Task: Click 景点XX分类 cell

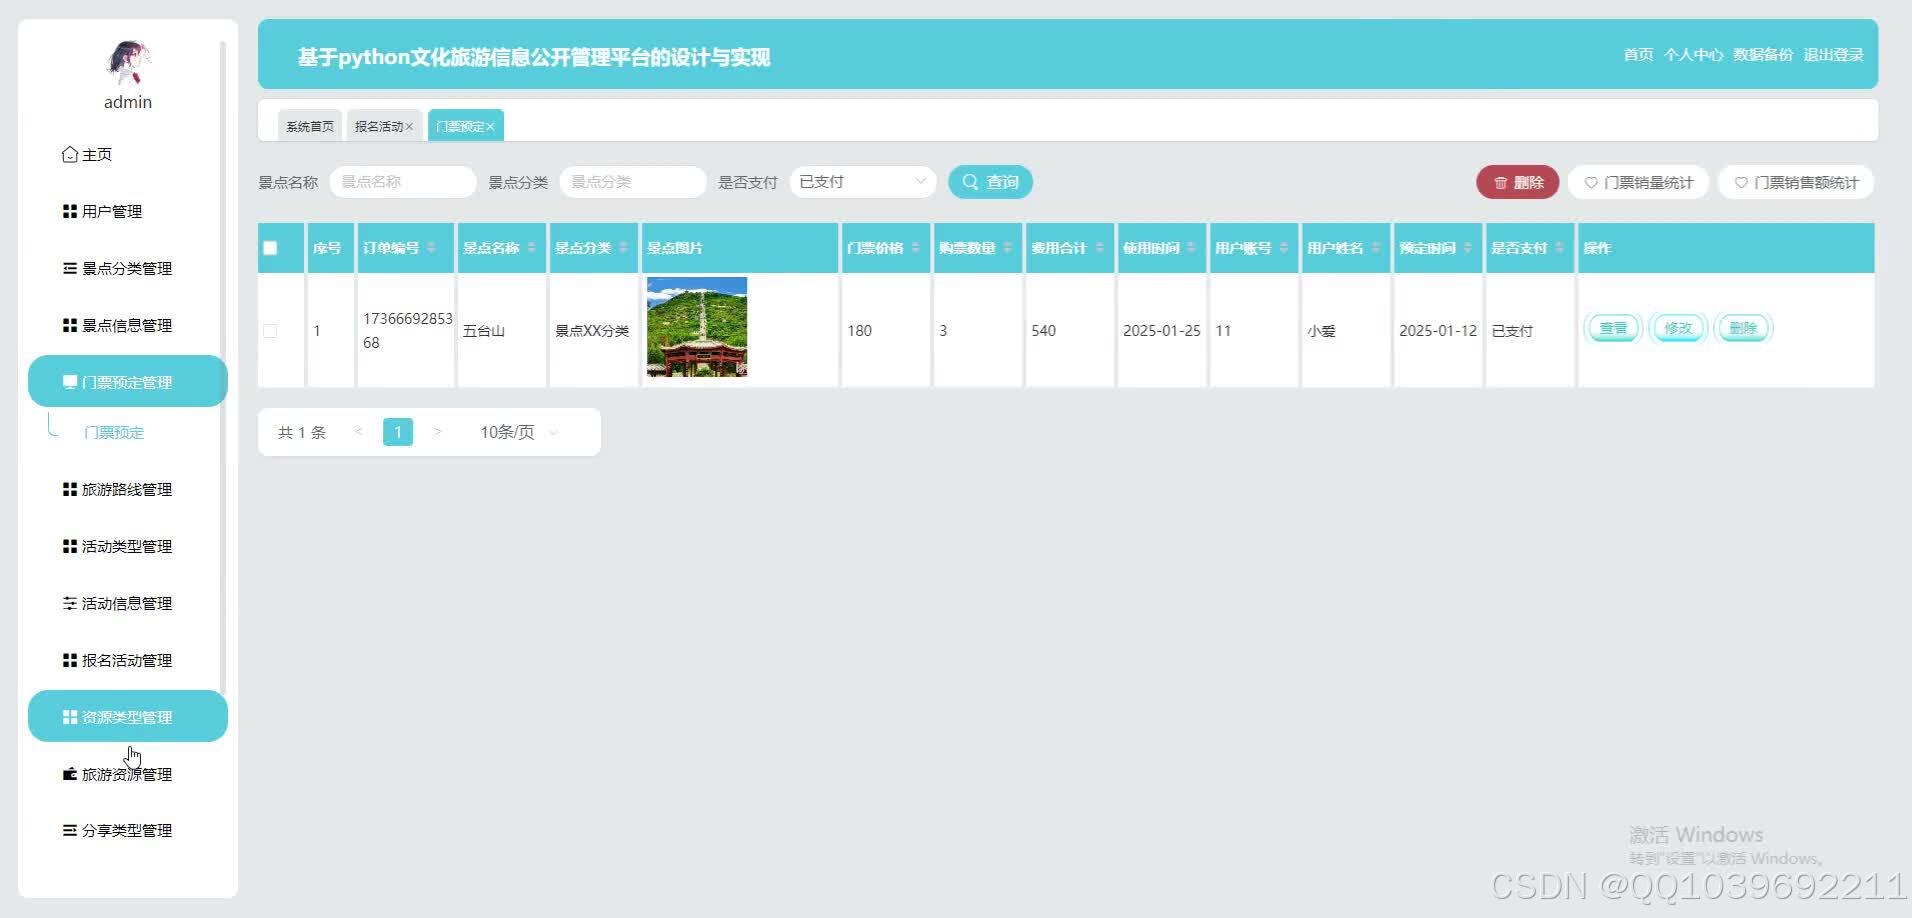Action: click(x=592, y=331)
